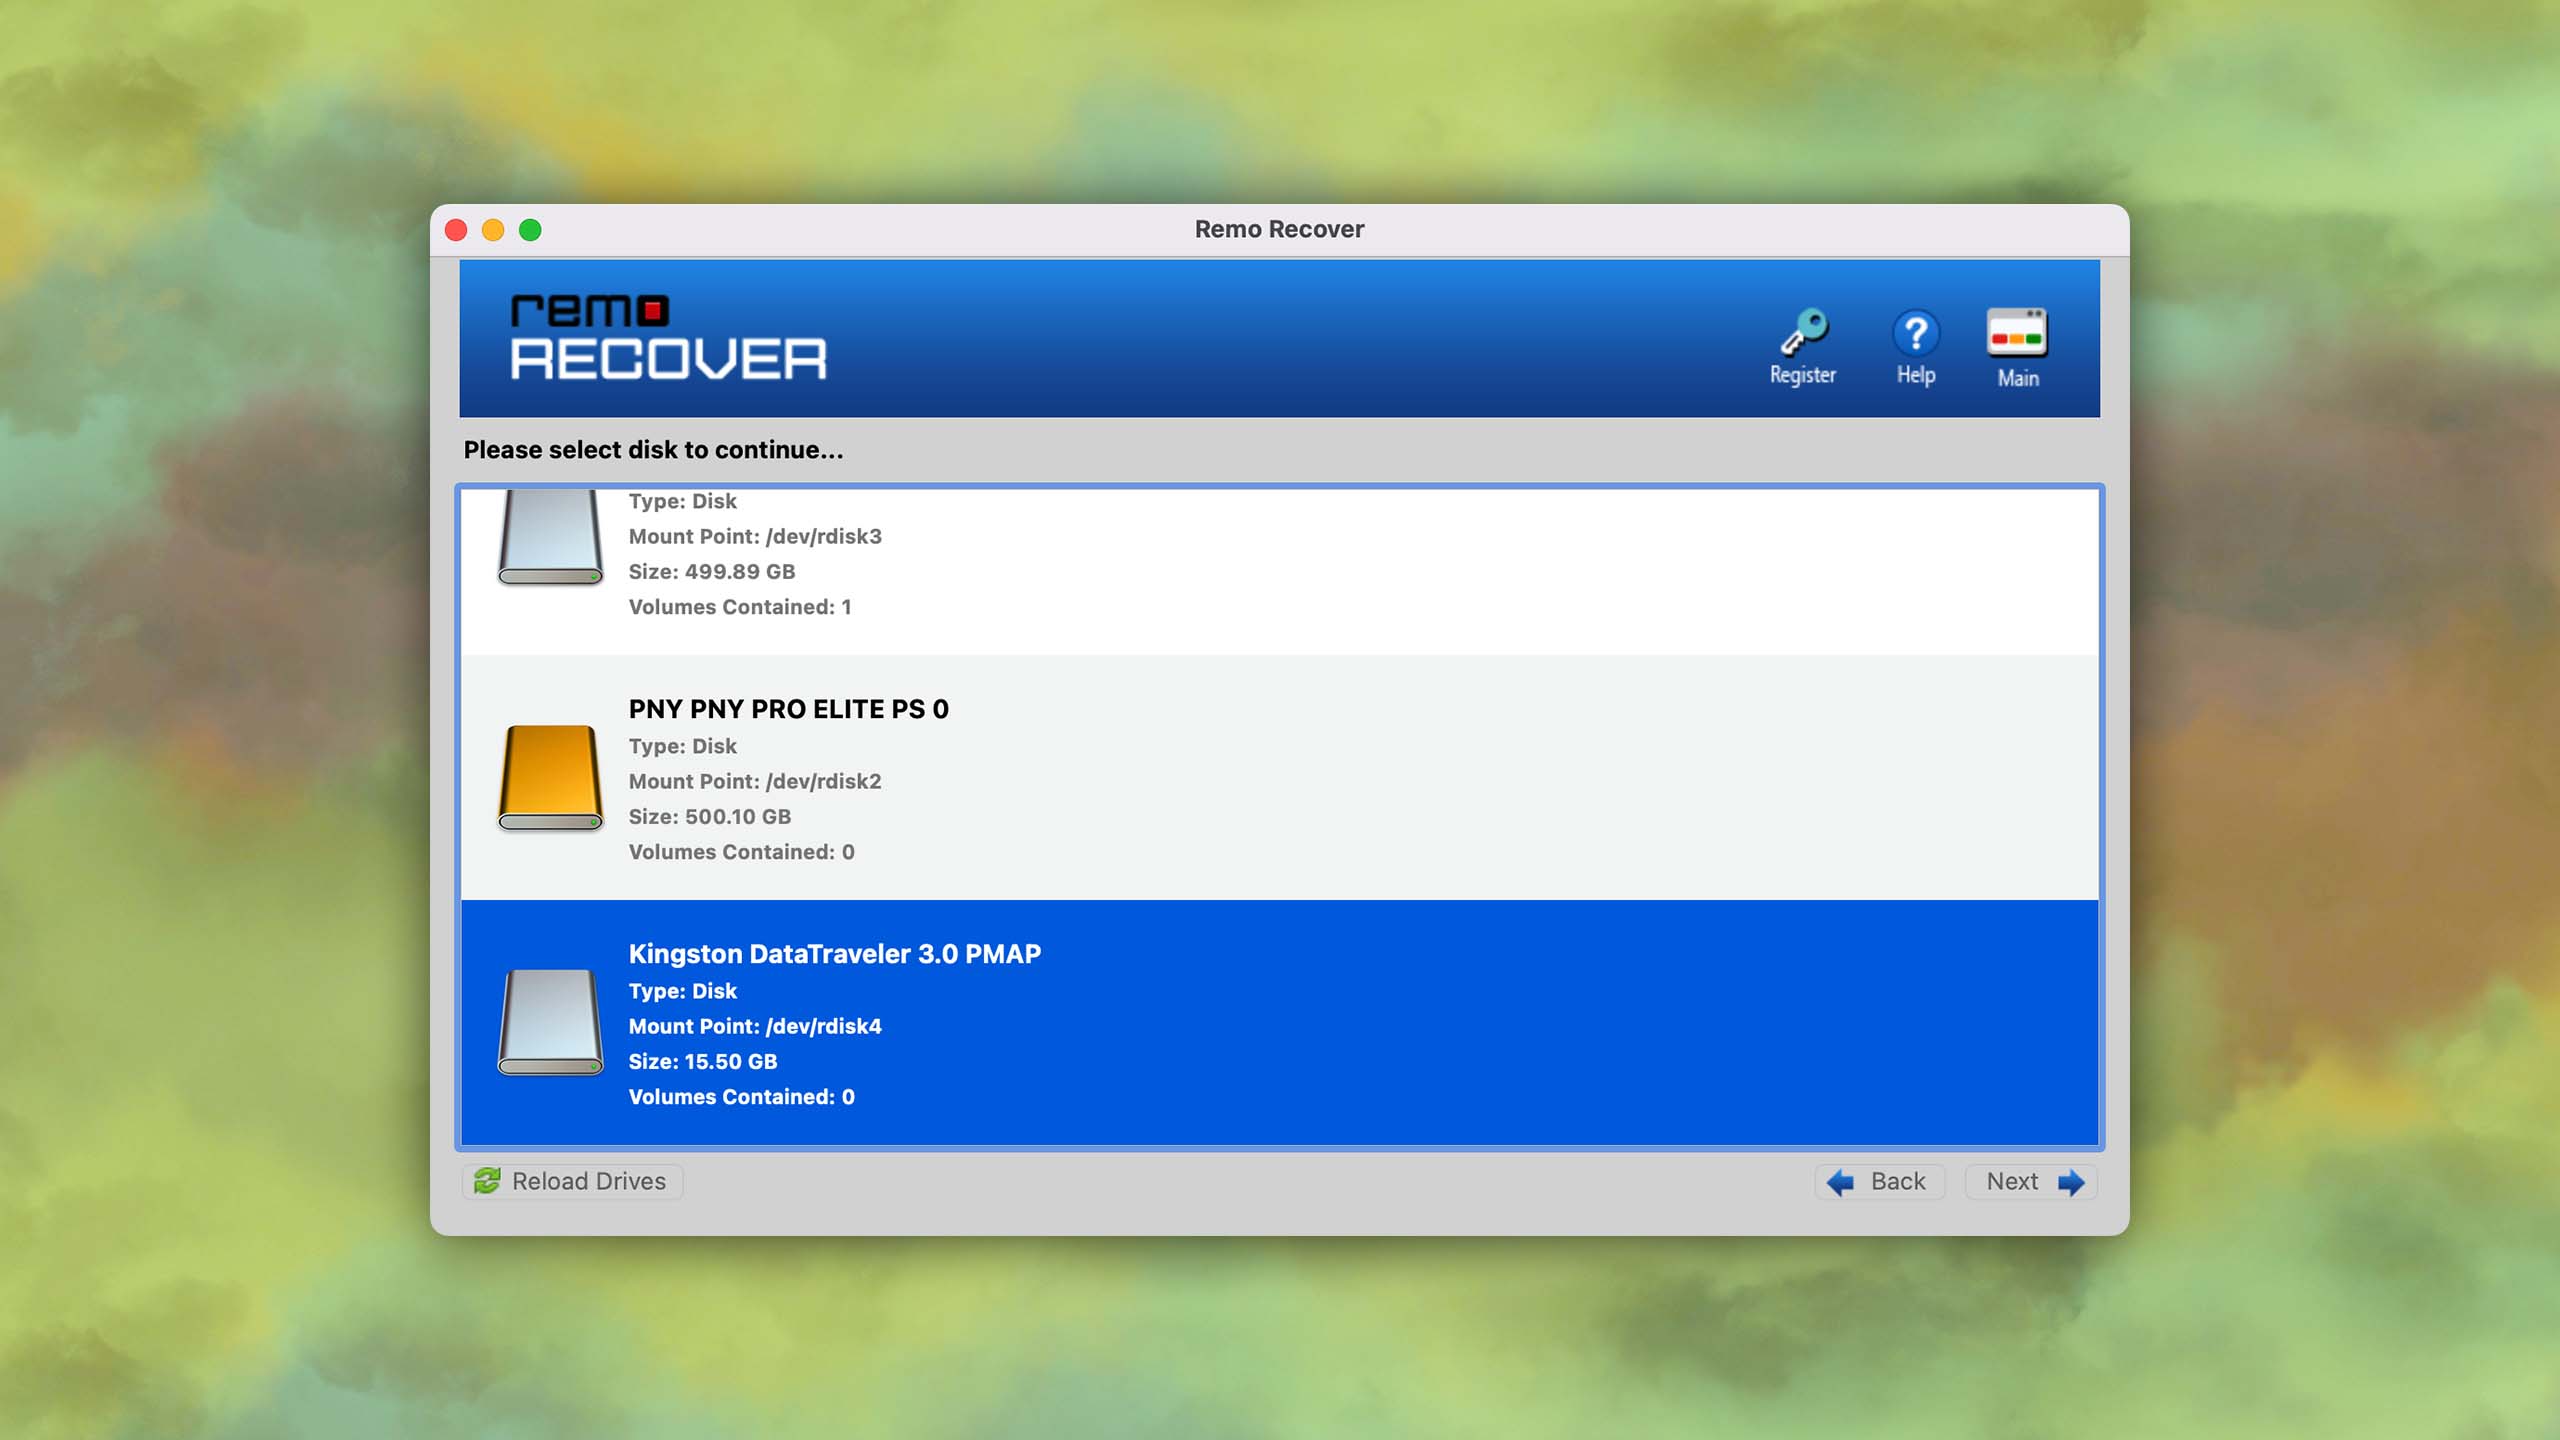Select Kingston DataTraveler 3.0 PMAP disk

click(x=1280, y=1022)
